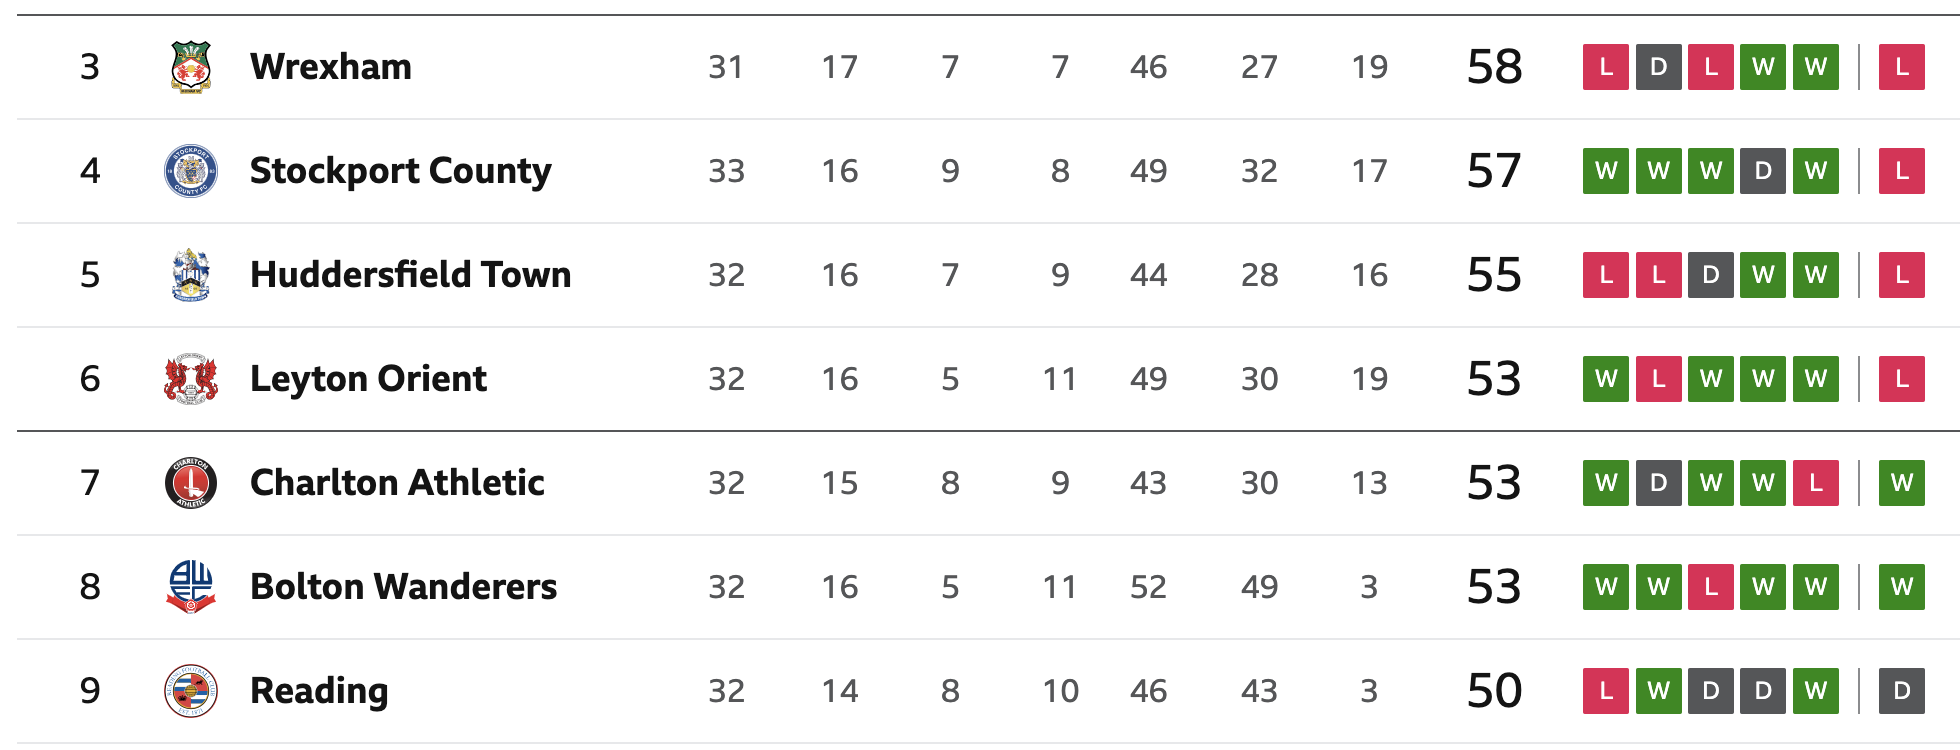The image size is (1960, 750).
Task: Open the Wrexham team link
Action: [x=331, y=67]
